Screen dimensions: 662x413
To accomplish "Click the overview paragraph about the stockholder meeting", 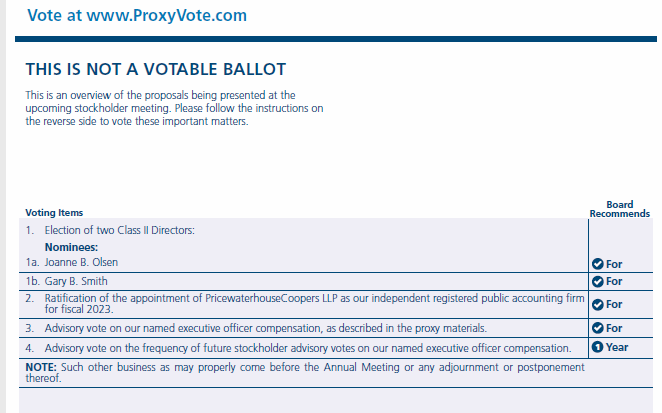I will point(174,108).
